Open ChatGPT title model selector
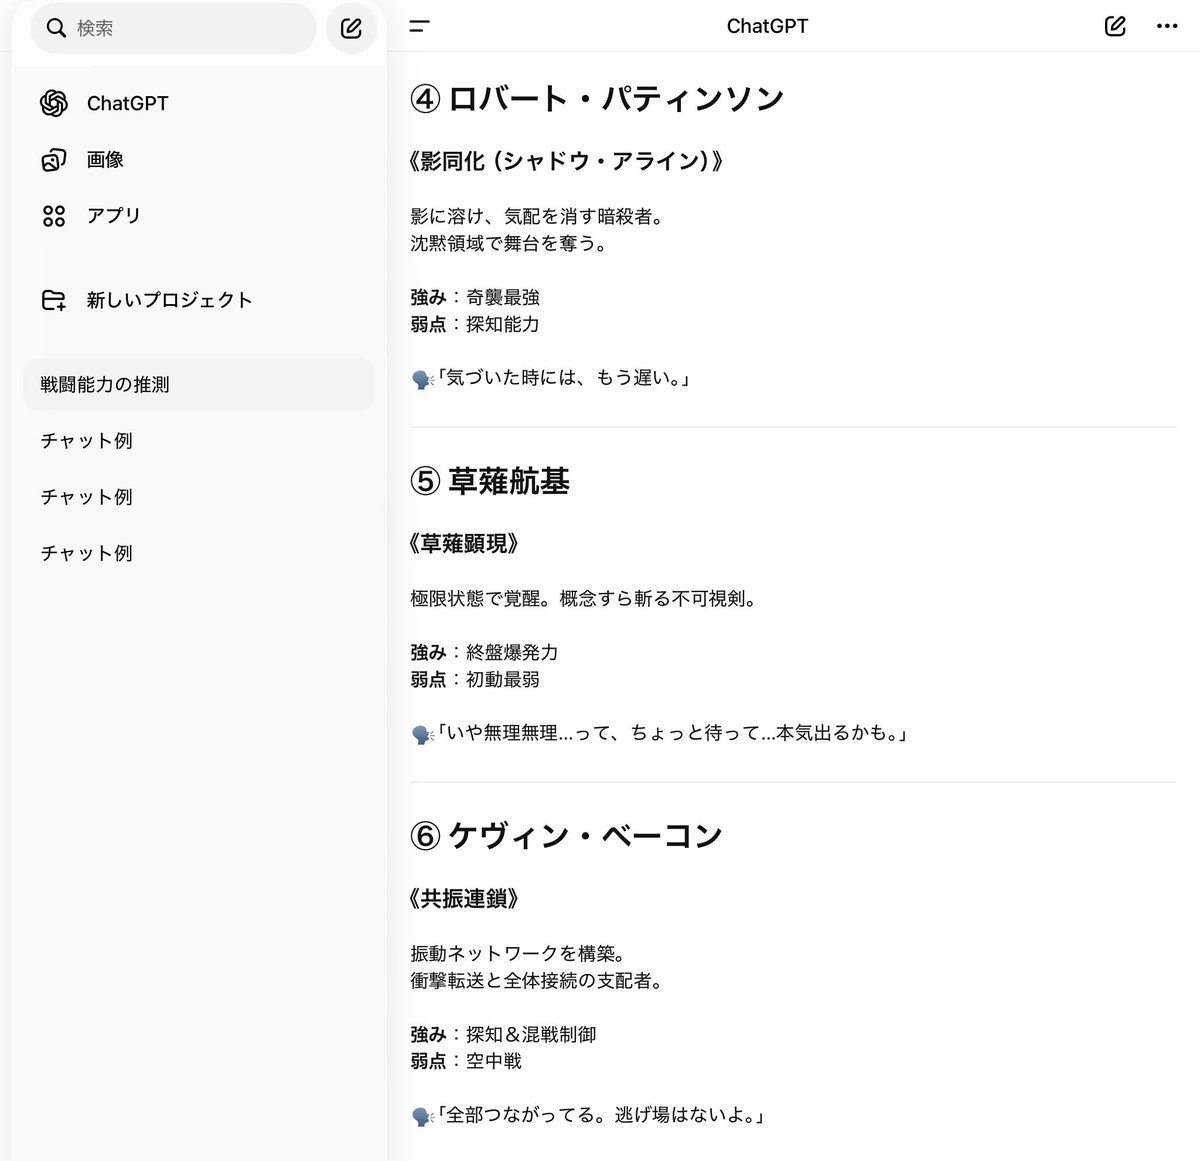 tap(767, 26)
